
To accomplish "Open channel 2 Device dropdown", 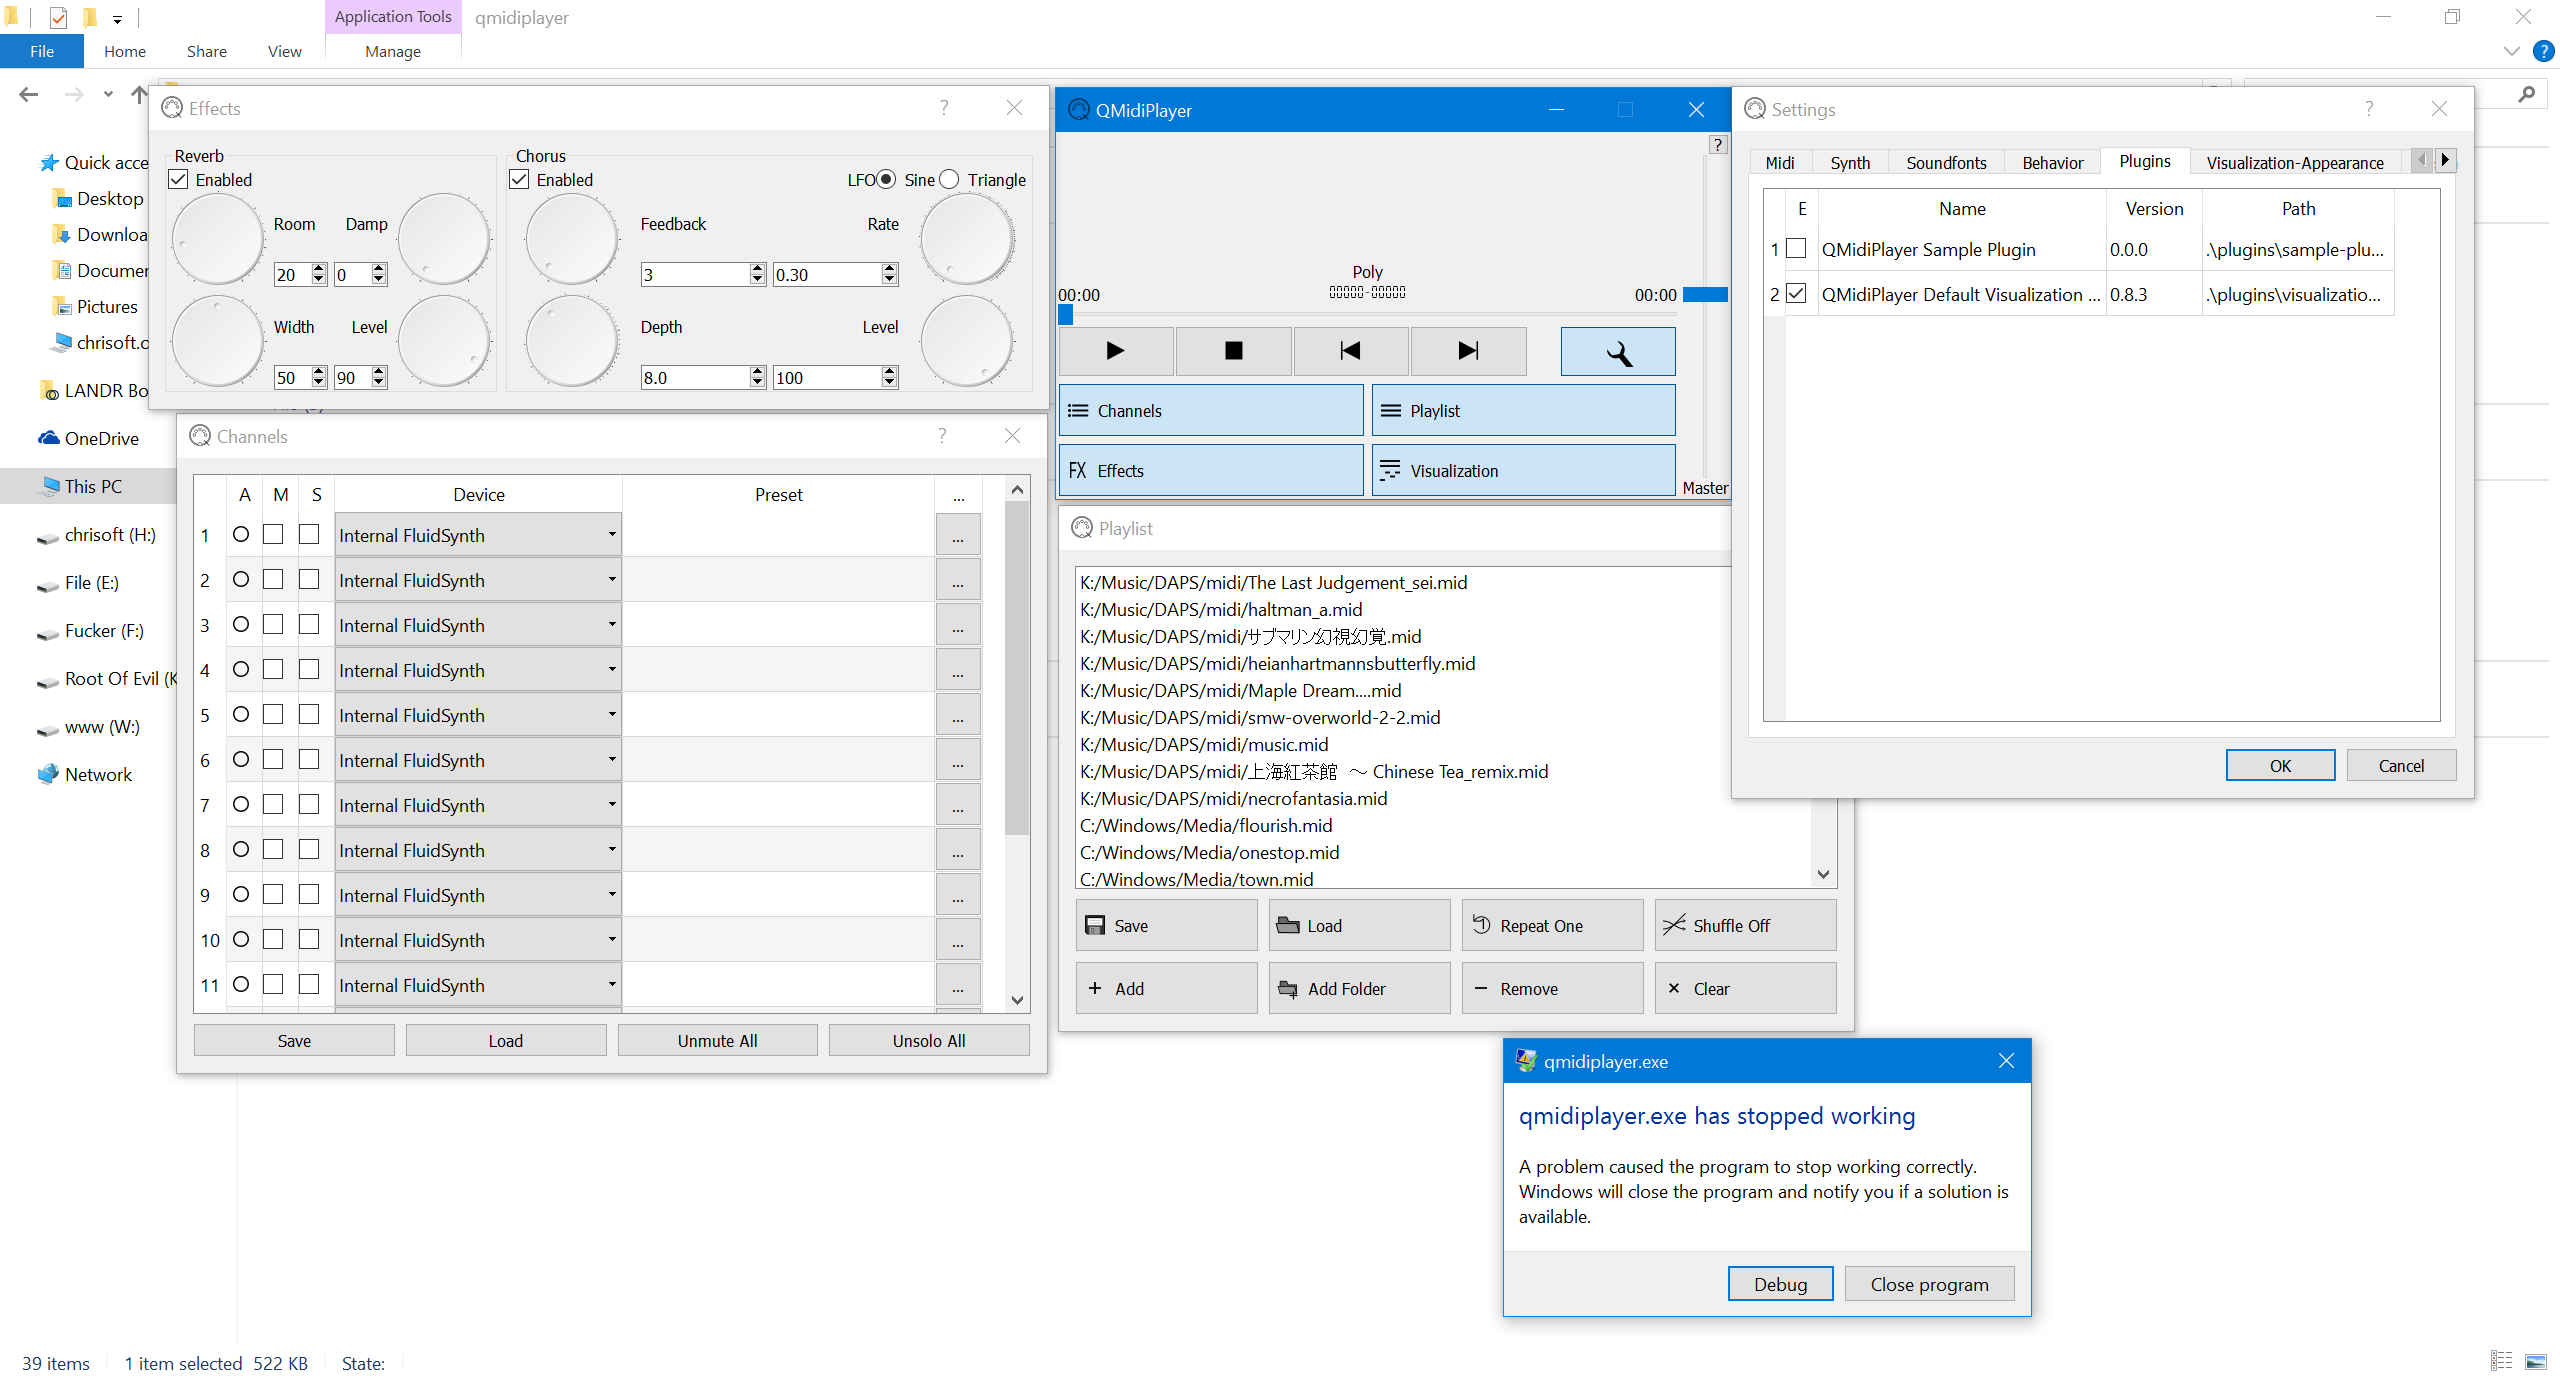I will (478, 580).
